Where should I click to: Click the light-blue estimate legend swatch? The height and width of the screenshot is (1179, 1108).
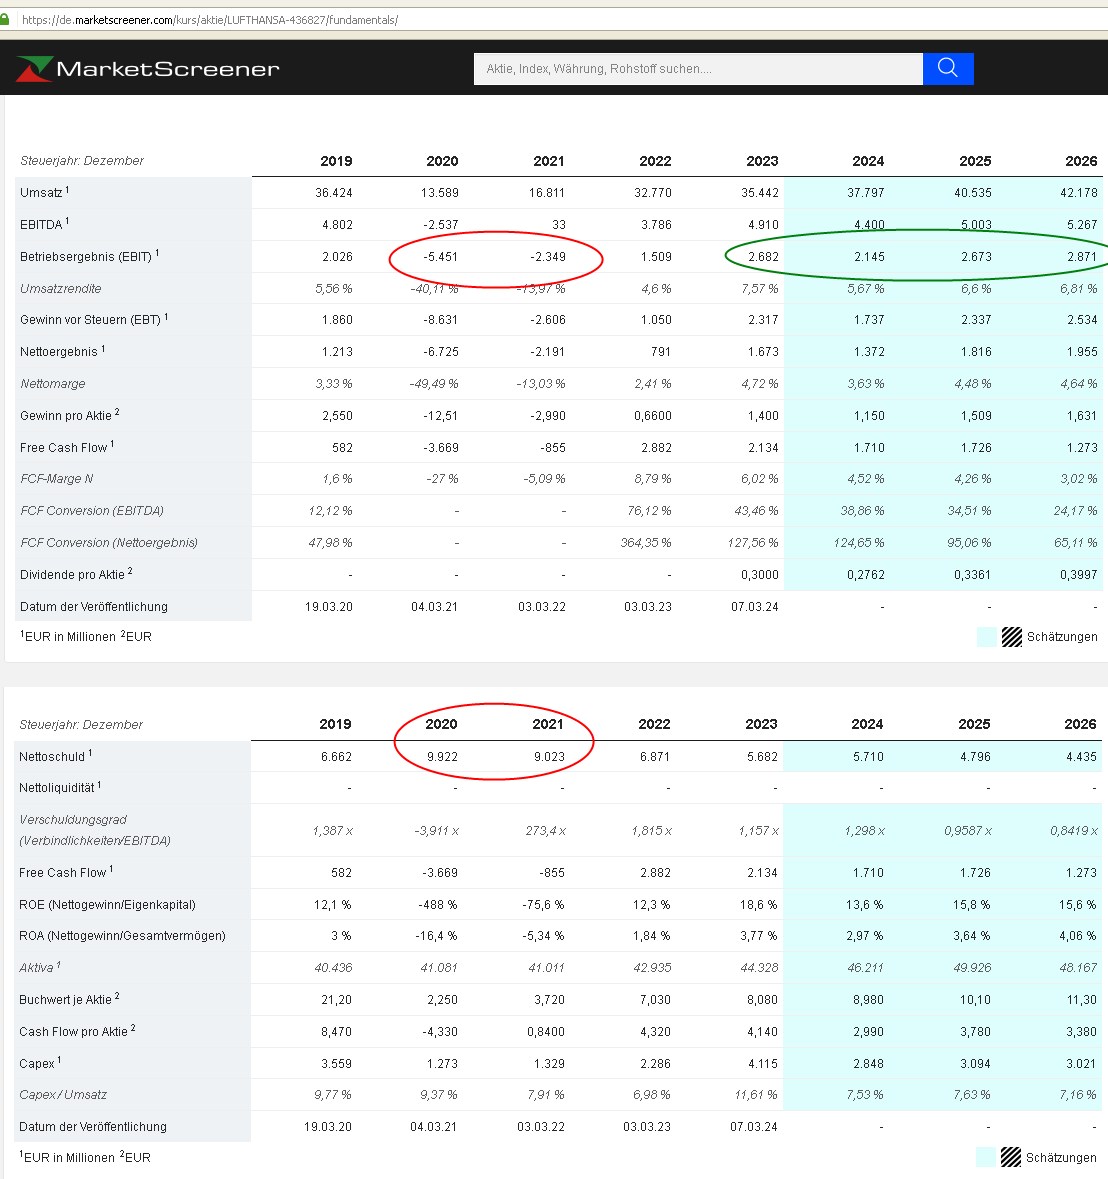[988, 637]
